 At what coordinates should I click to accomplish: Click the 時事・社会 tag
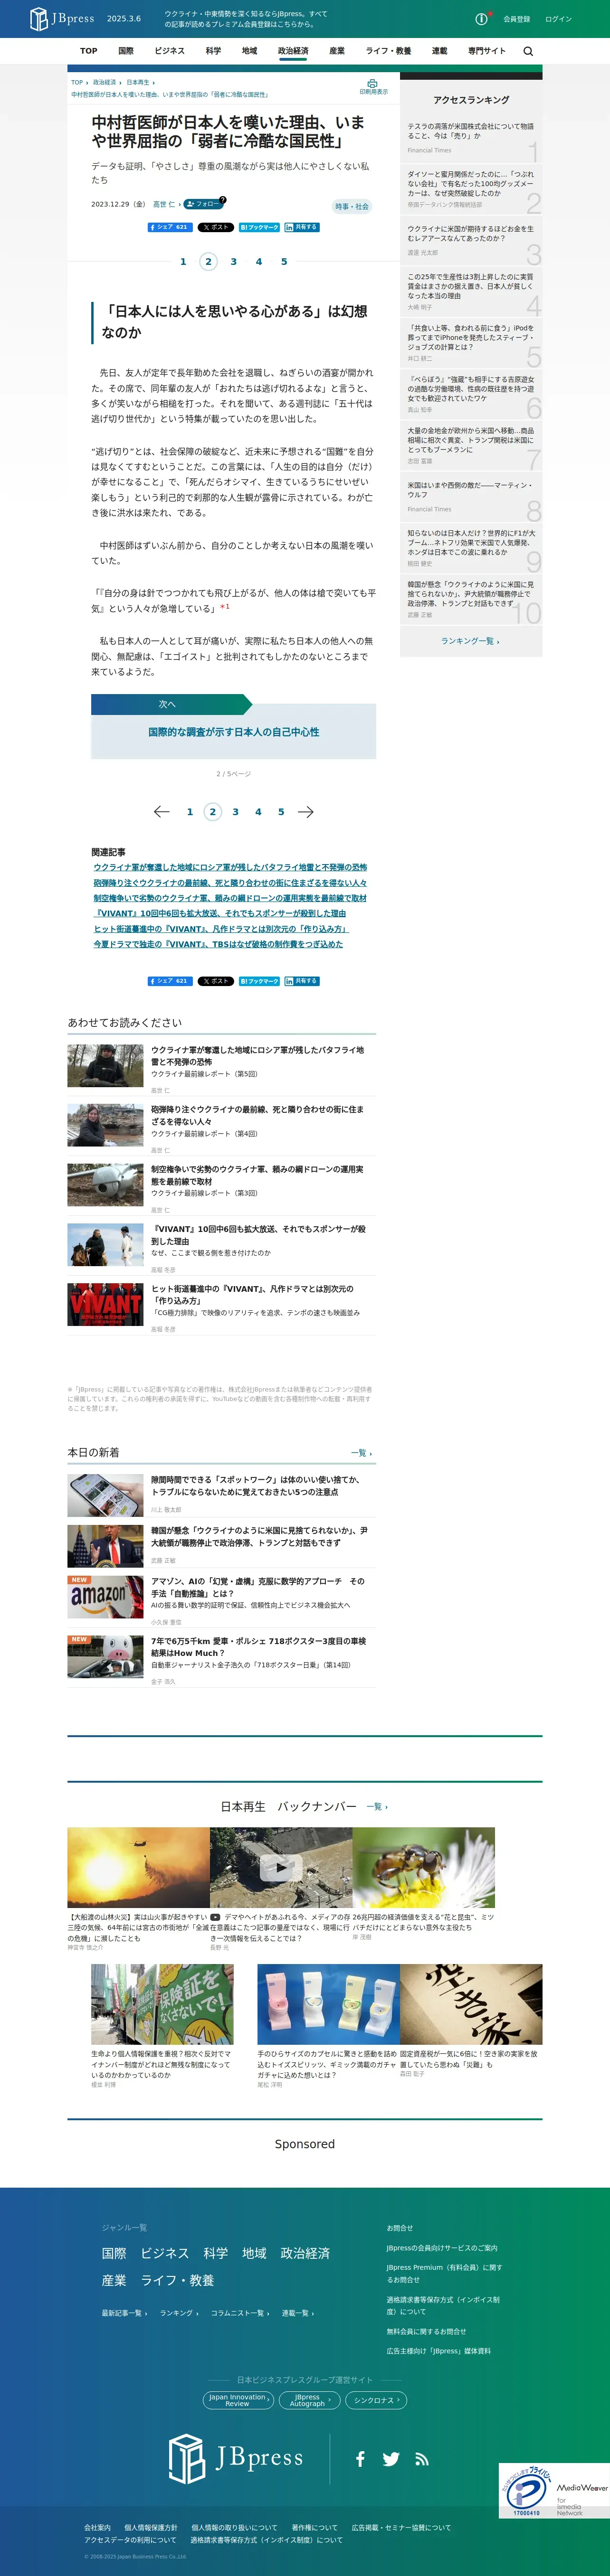352,206
